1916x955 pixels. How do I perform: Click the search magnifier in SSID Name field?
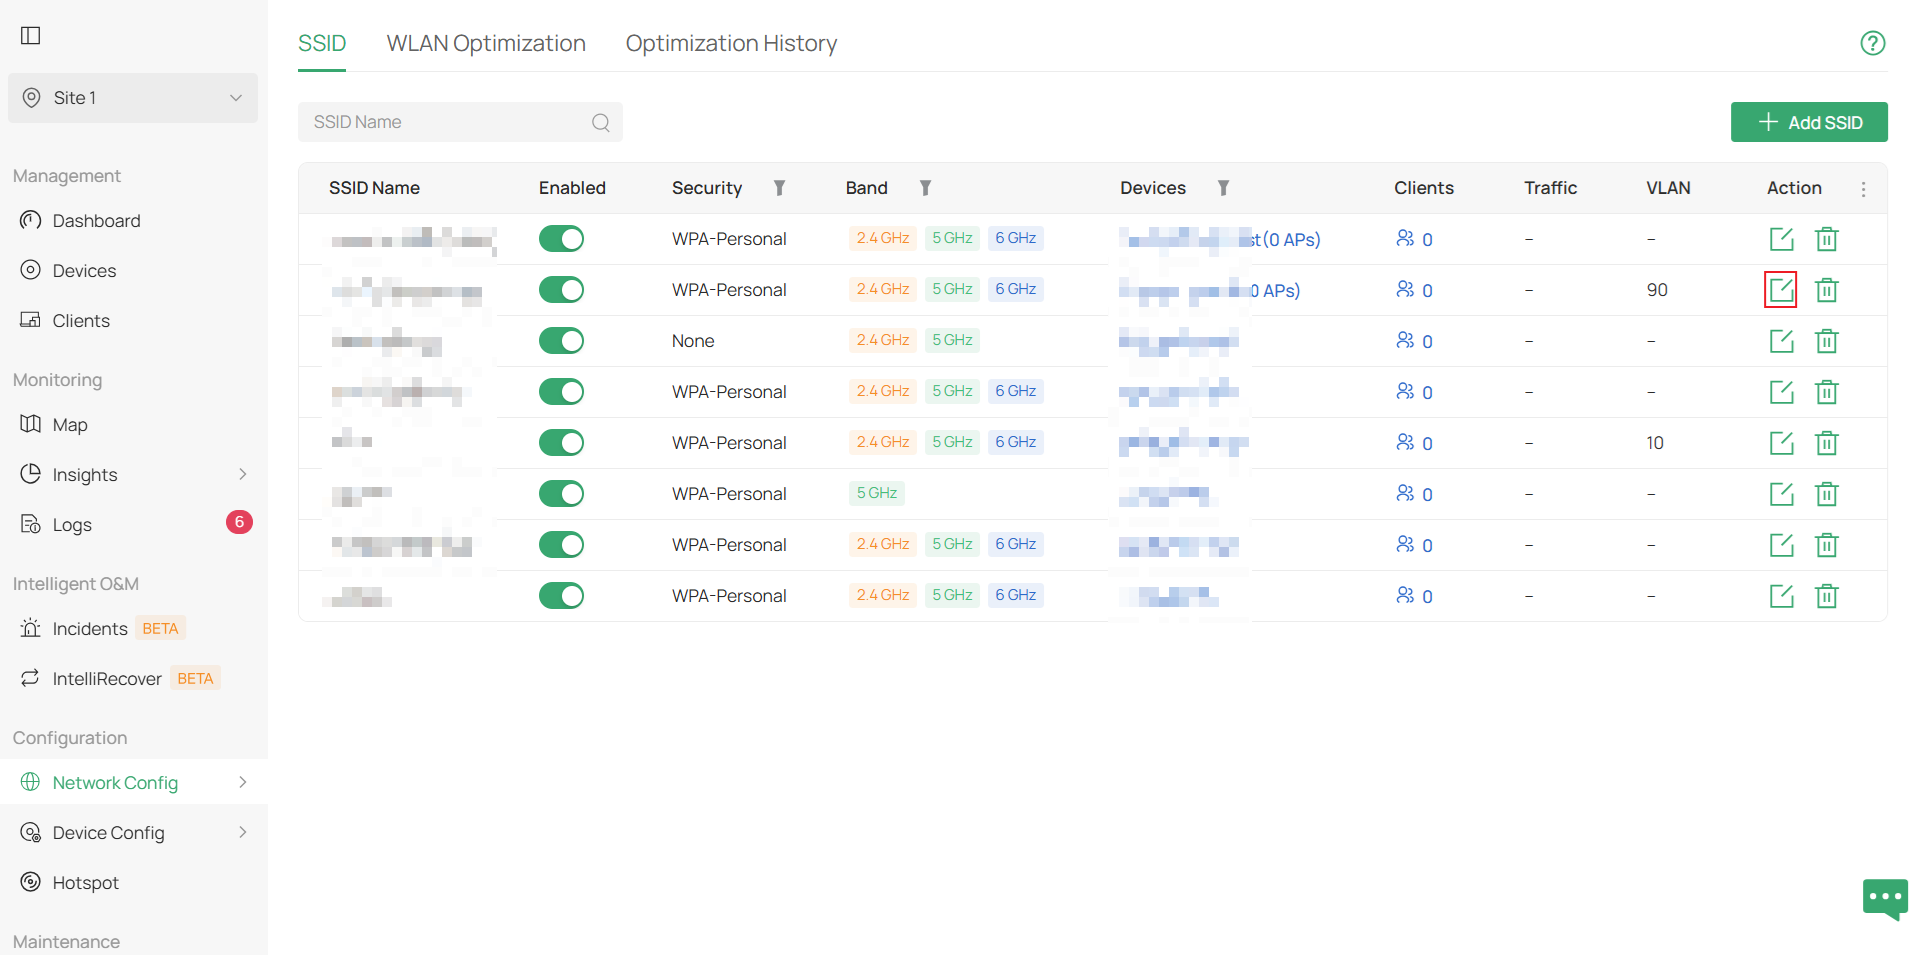600,123
